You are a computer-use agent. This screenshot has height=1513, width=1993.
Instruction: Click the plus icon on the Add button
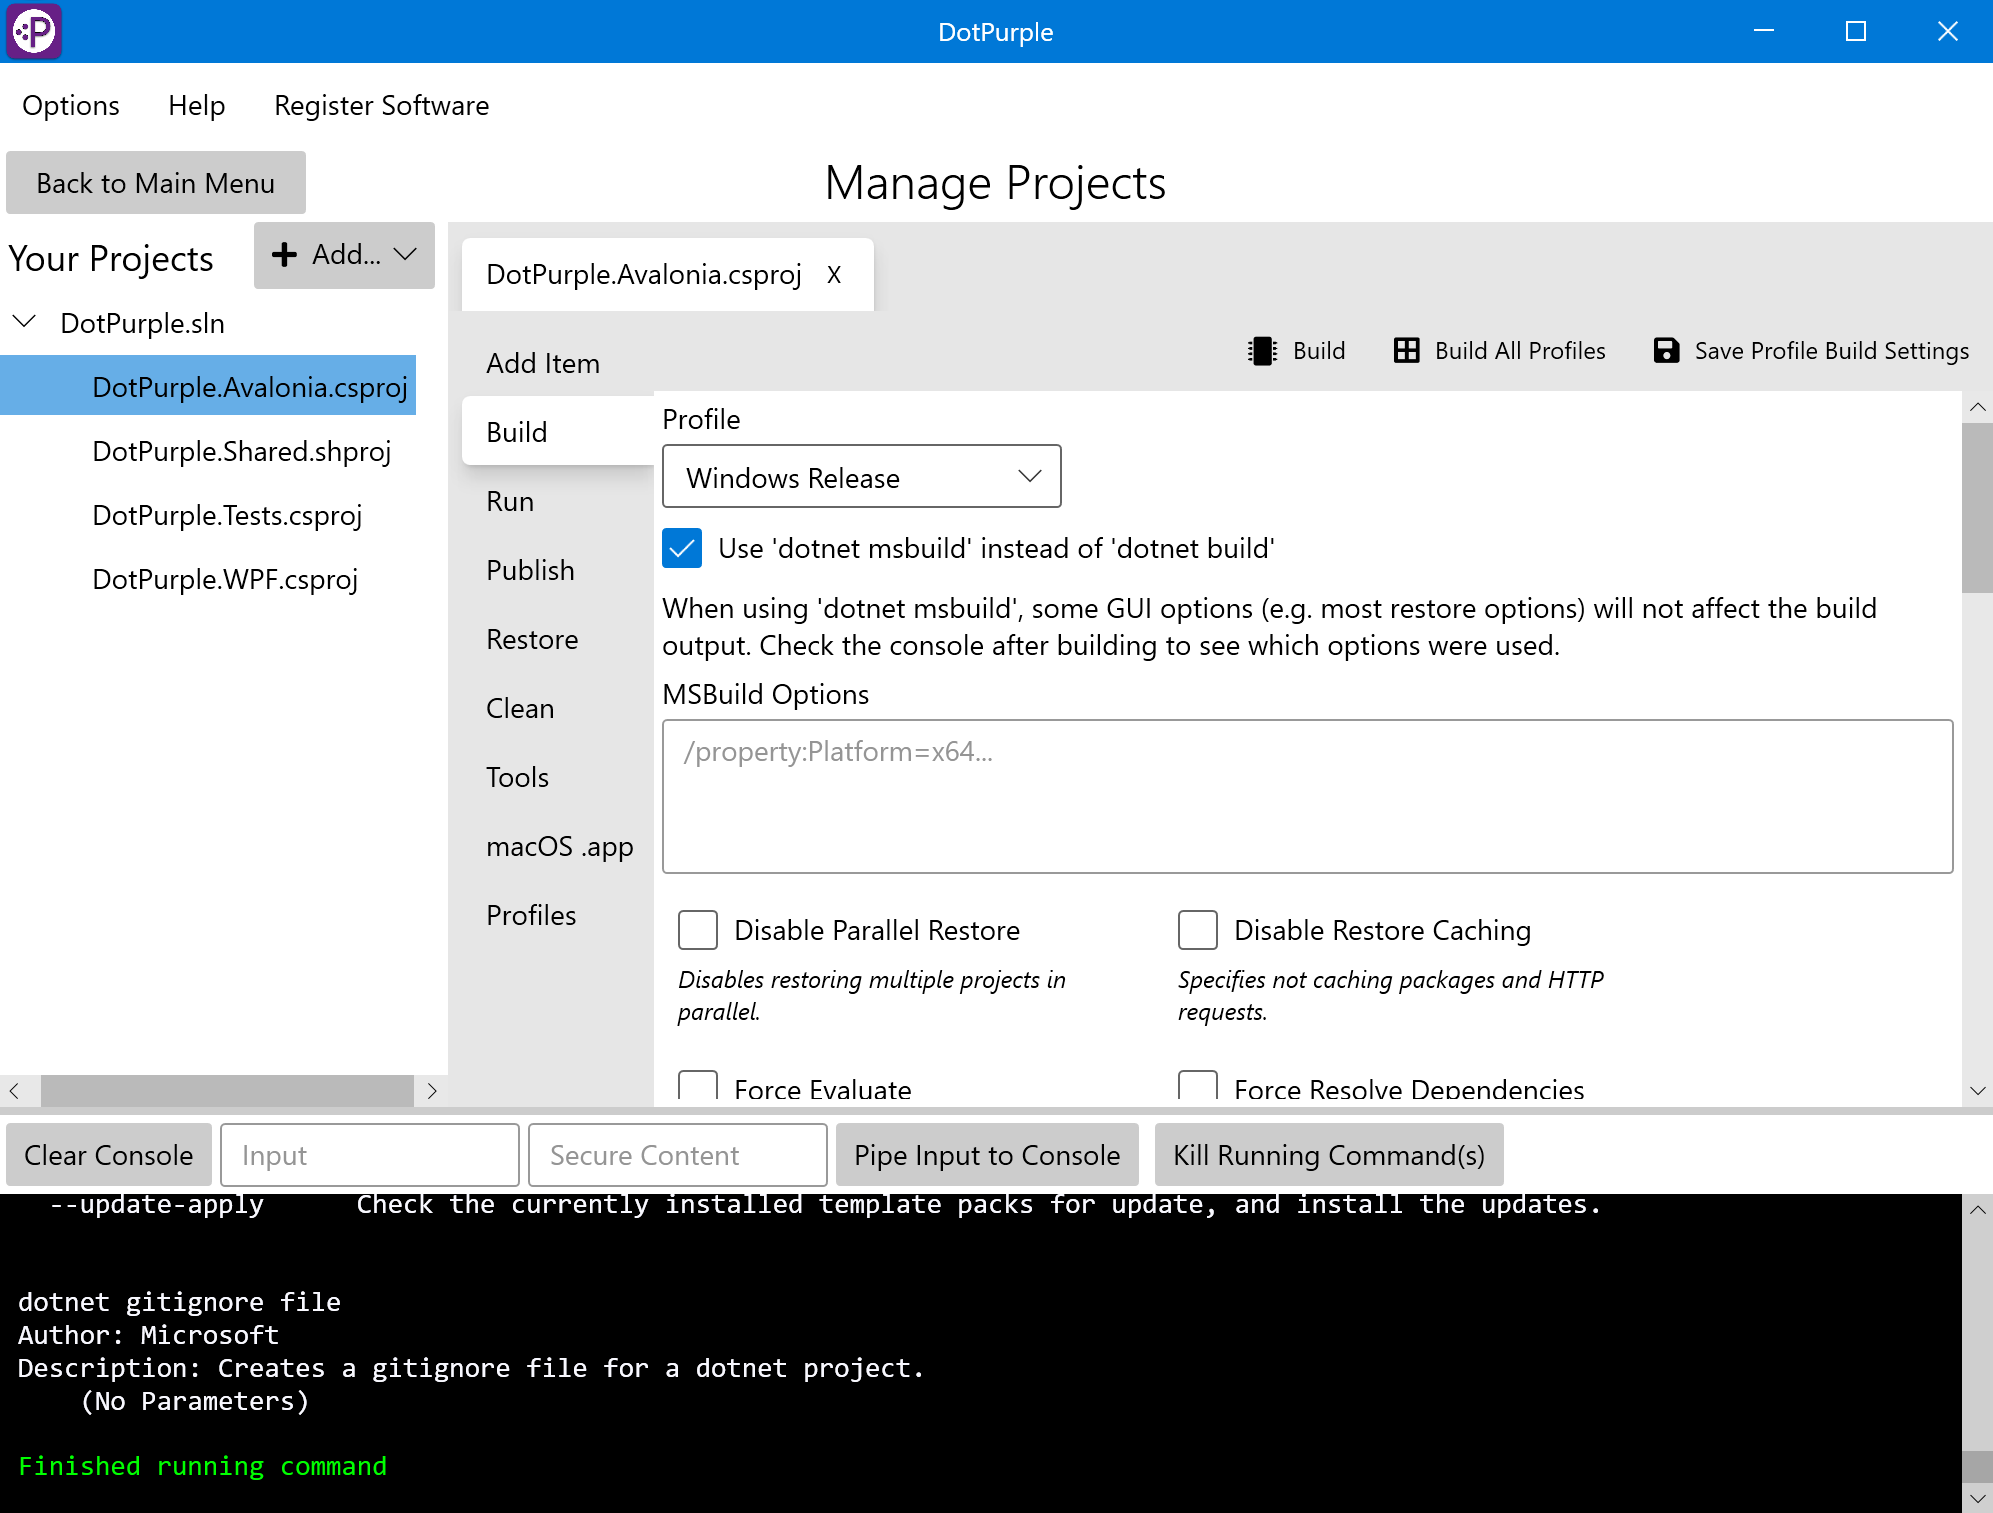coord(285,255)
